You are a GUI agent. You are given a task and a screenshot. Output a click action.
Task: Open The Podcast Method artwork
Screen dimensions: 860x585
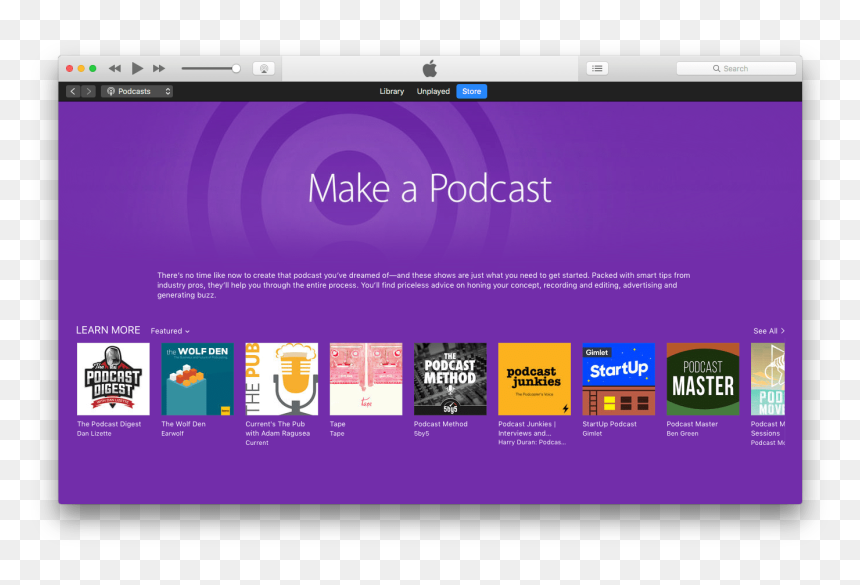coord(450,379)
